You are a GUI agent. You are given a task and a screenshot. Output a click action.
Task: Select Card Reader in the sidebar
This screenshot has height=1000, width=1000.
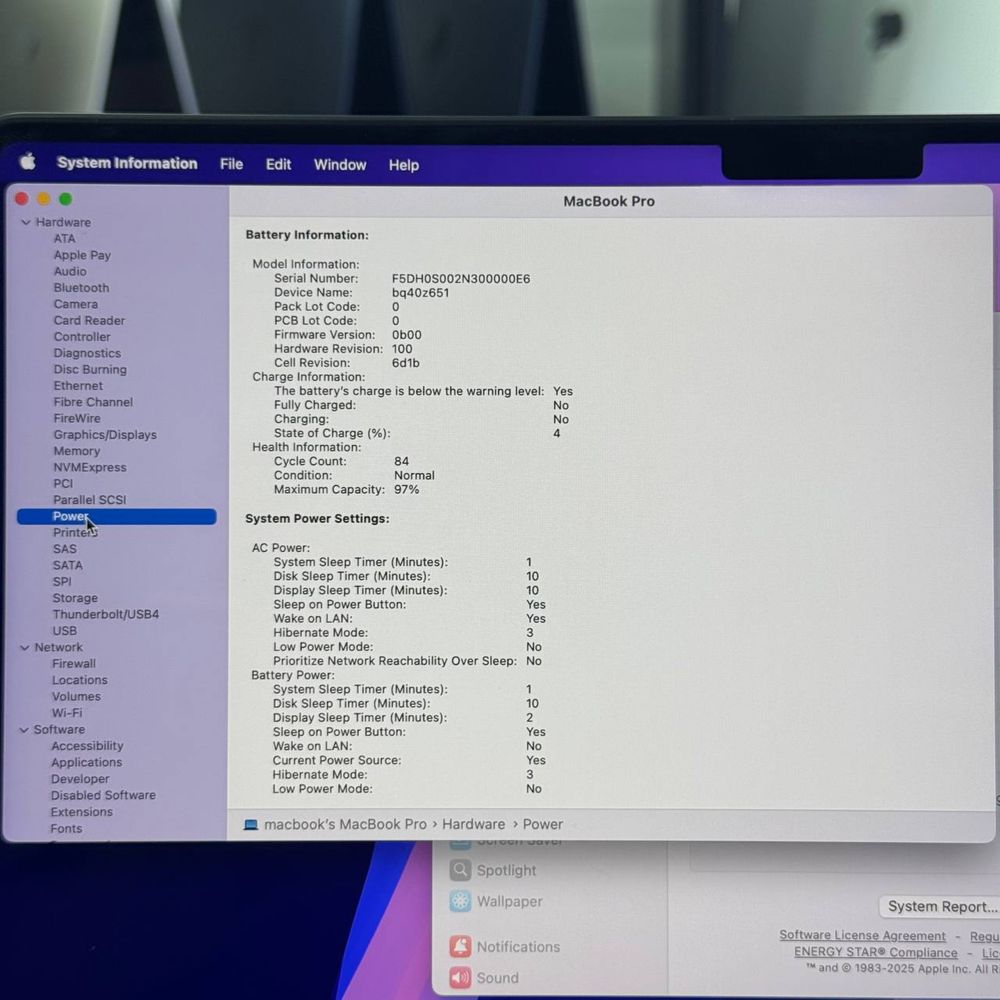(89, 321)
